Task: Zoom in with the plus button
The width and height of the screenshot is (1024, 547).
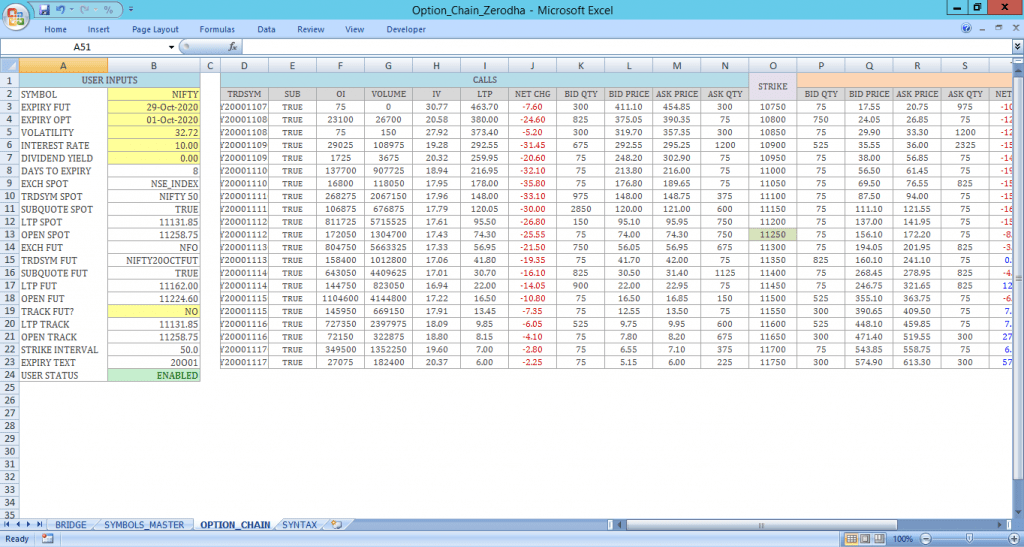Action: [x=1013, y=539]
